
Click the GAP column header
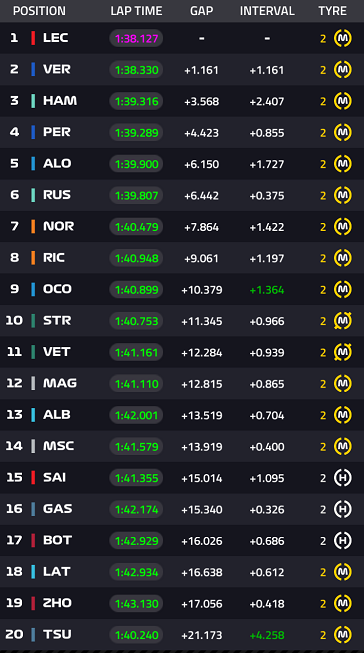(202, 11)
